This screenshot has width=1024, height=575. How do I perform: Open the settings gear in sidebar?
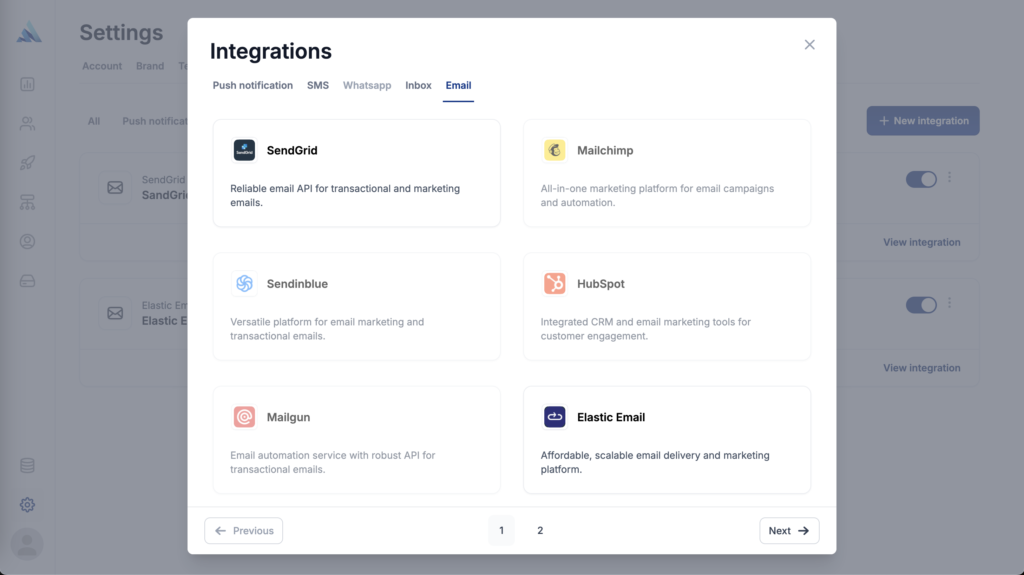pyautogui.click(x=27, y=504)
